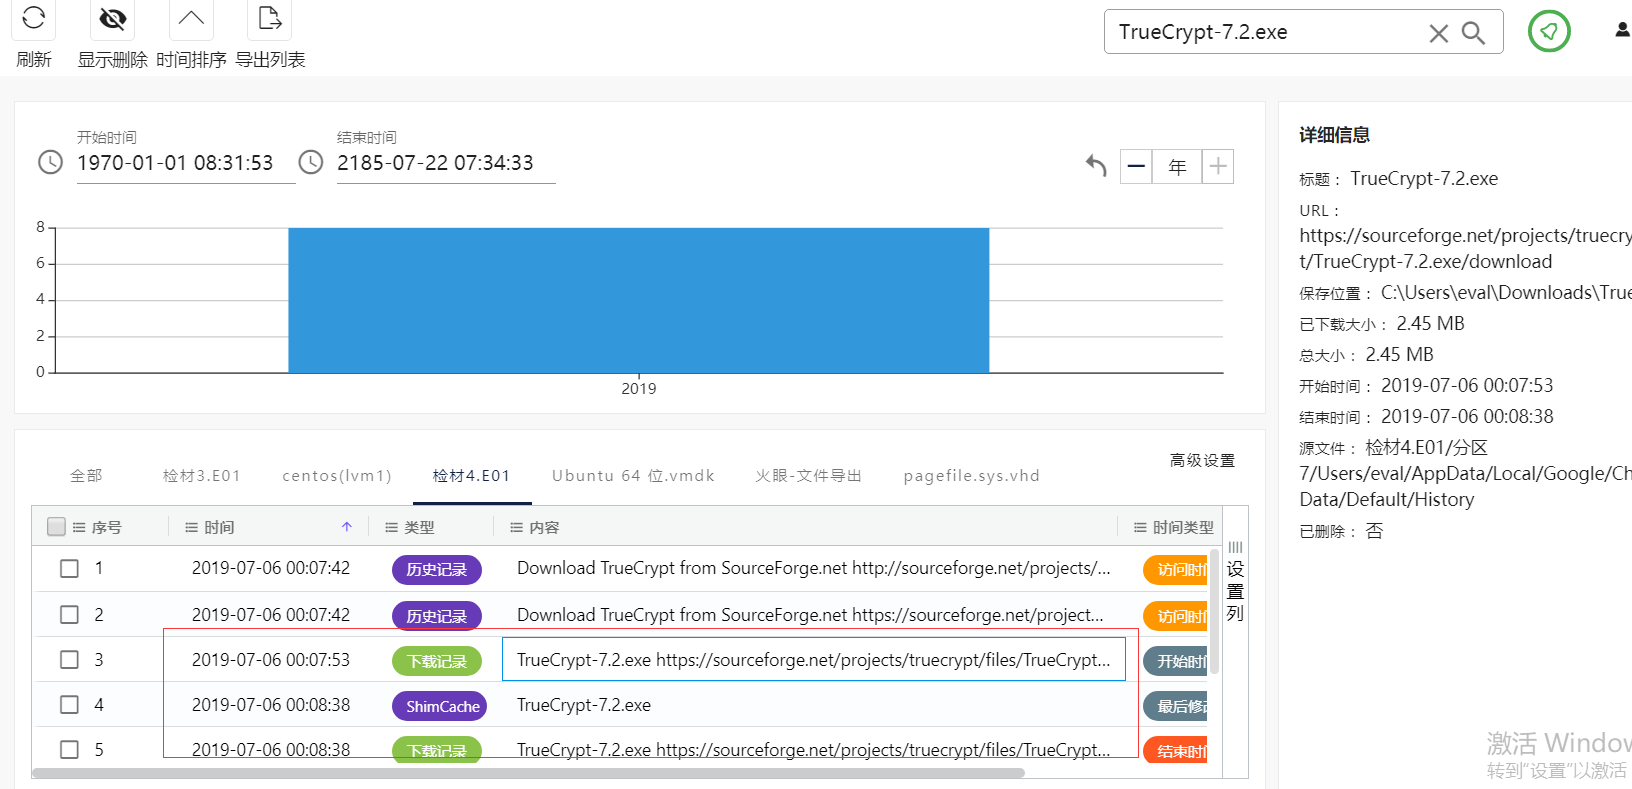
Task: Click the 类型 column header
Action: point(419,527)
